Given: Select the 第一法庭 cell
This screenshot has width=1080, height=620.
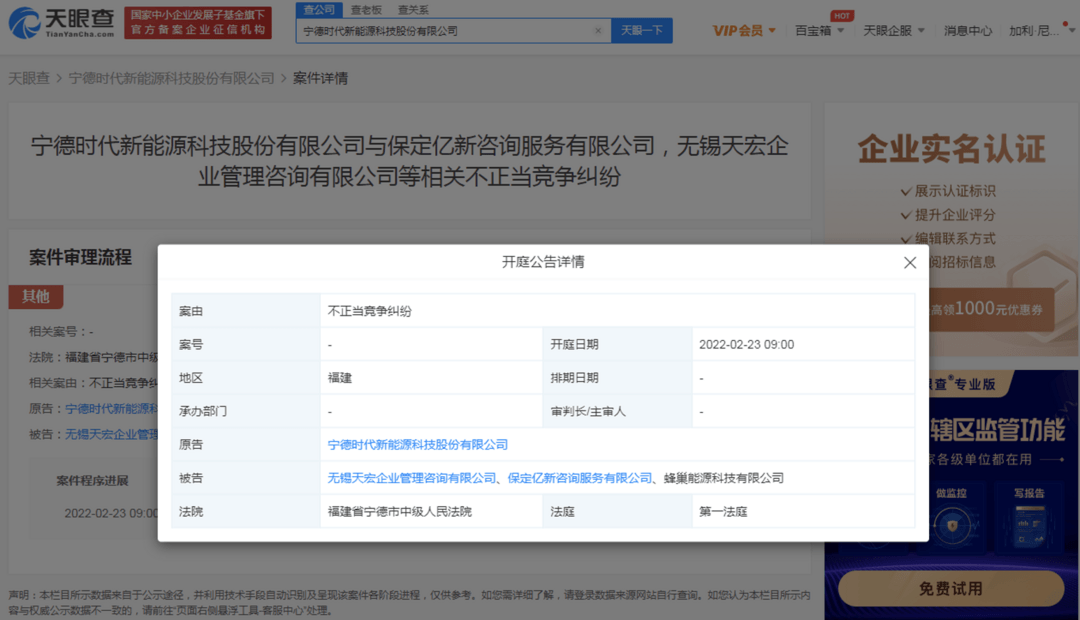Looking at the screenshot, I should click(803, 512).
